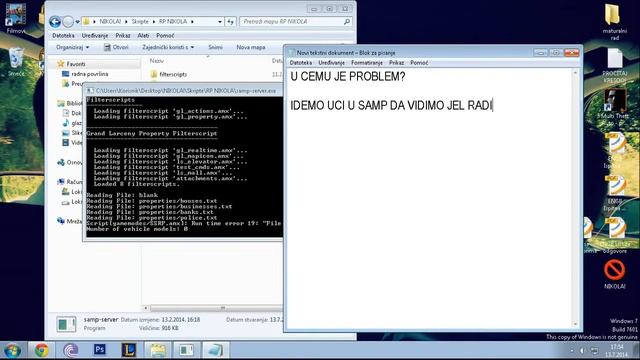Open Uređivanje menu in Notepad
Image resolution: width=640 pixels, height=360 pixels.
point(331,63)
